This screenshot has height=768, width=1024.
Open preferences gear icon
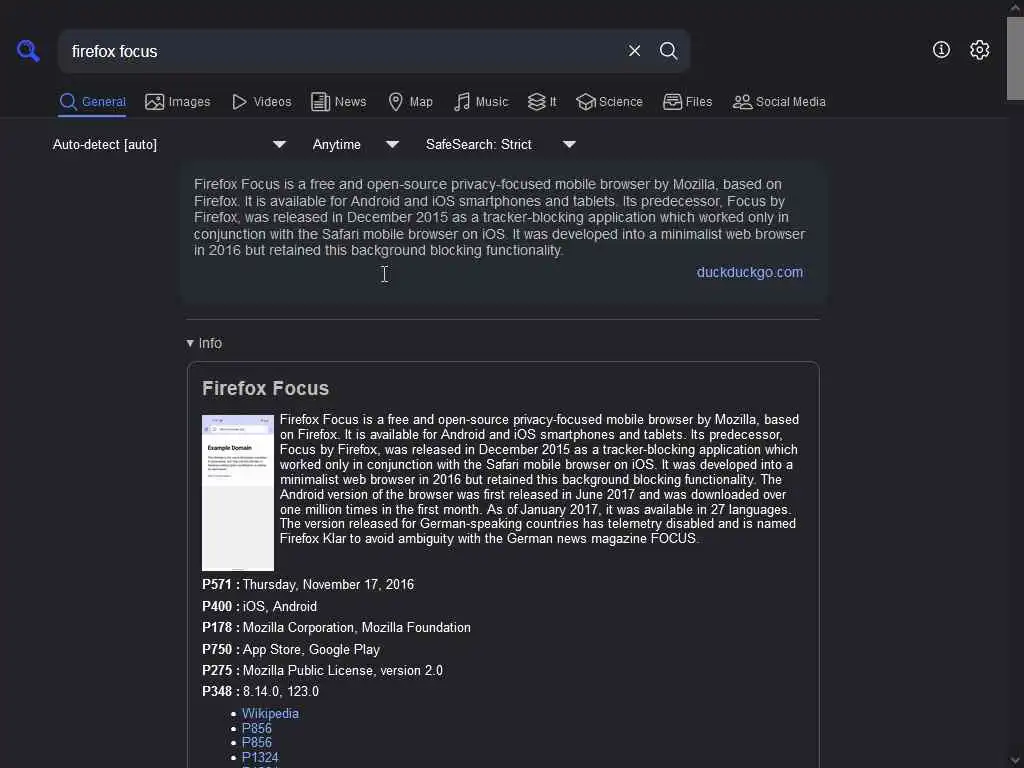(x=979, y=50)
